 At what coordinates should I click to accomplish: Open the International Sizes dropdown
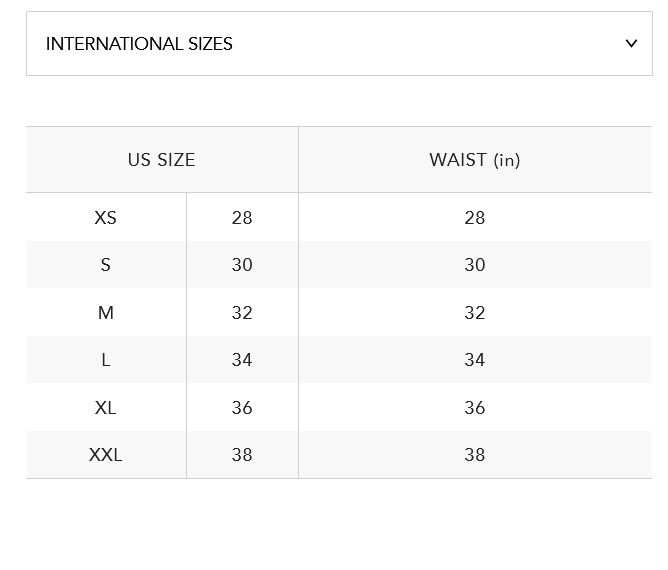[339, 43]
